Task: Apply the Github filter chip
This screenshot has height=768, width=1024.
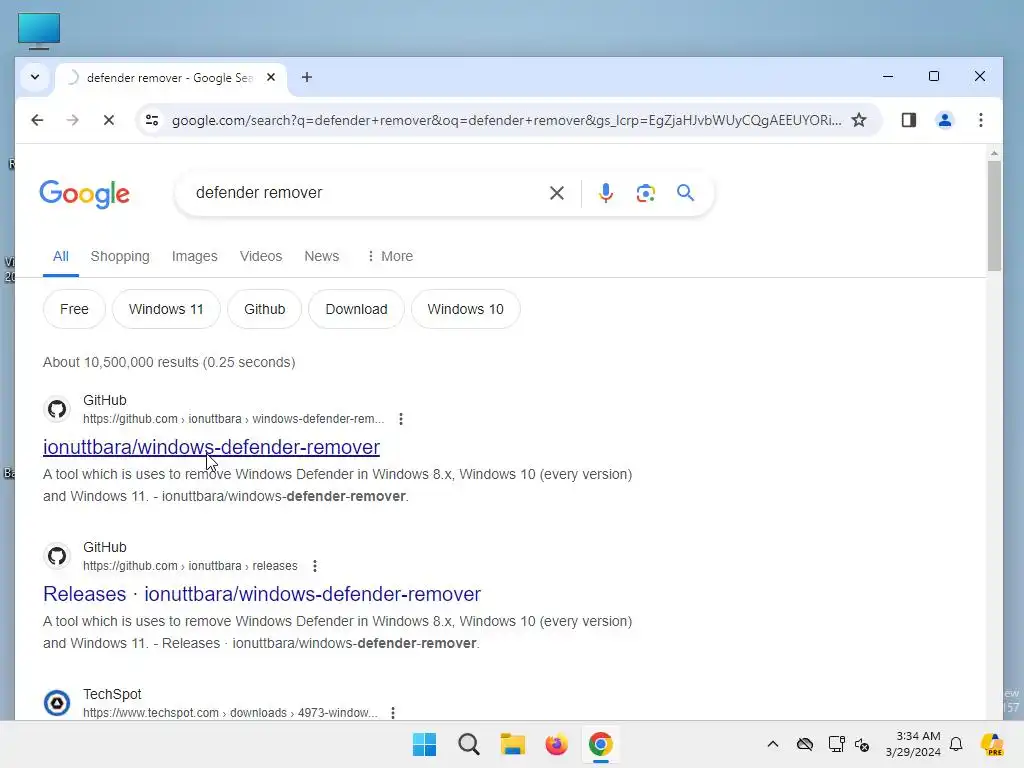Action: pos(264,309)
